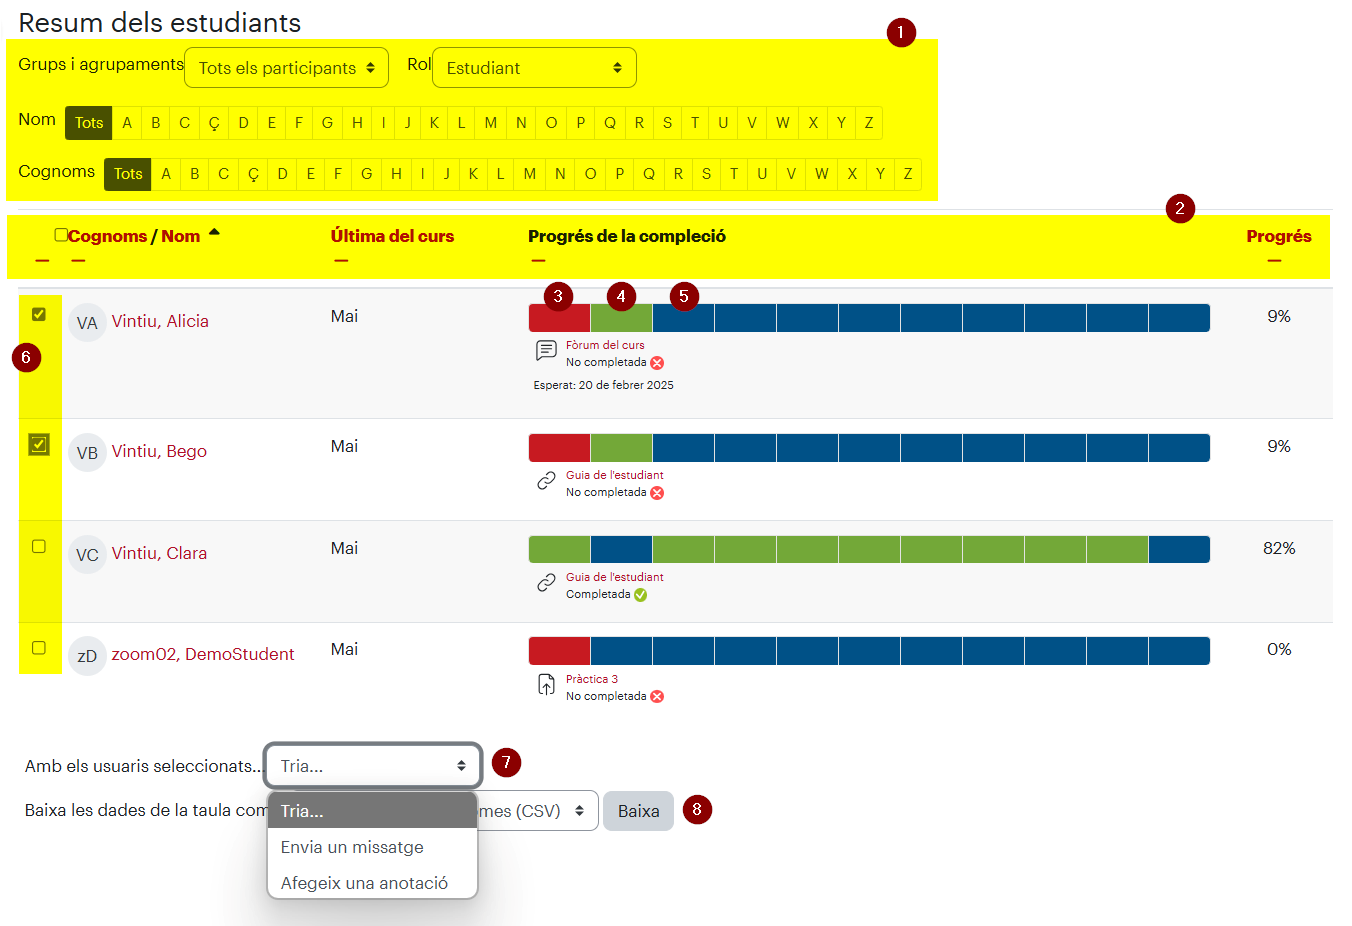Uncheck the checkbox for Vintiu, Alicia
Image resolution: width=1352 pixels, height=926 pixels.
pos(39,314)
